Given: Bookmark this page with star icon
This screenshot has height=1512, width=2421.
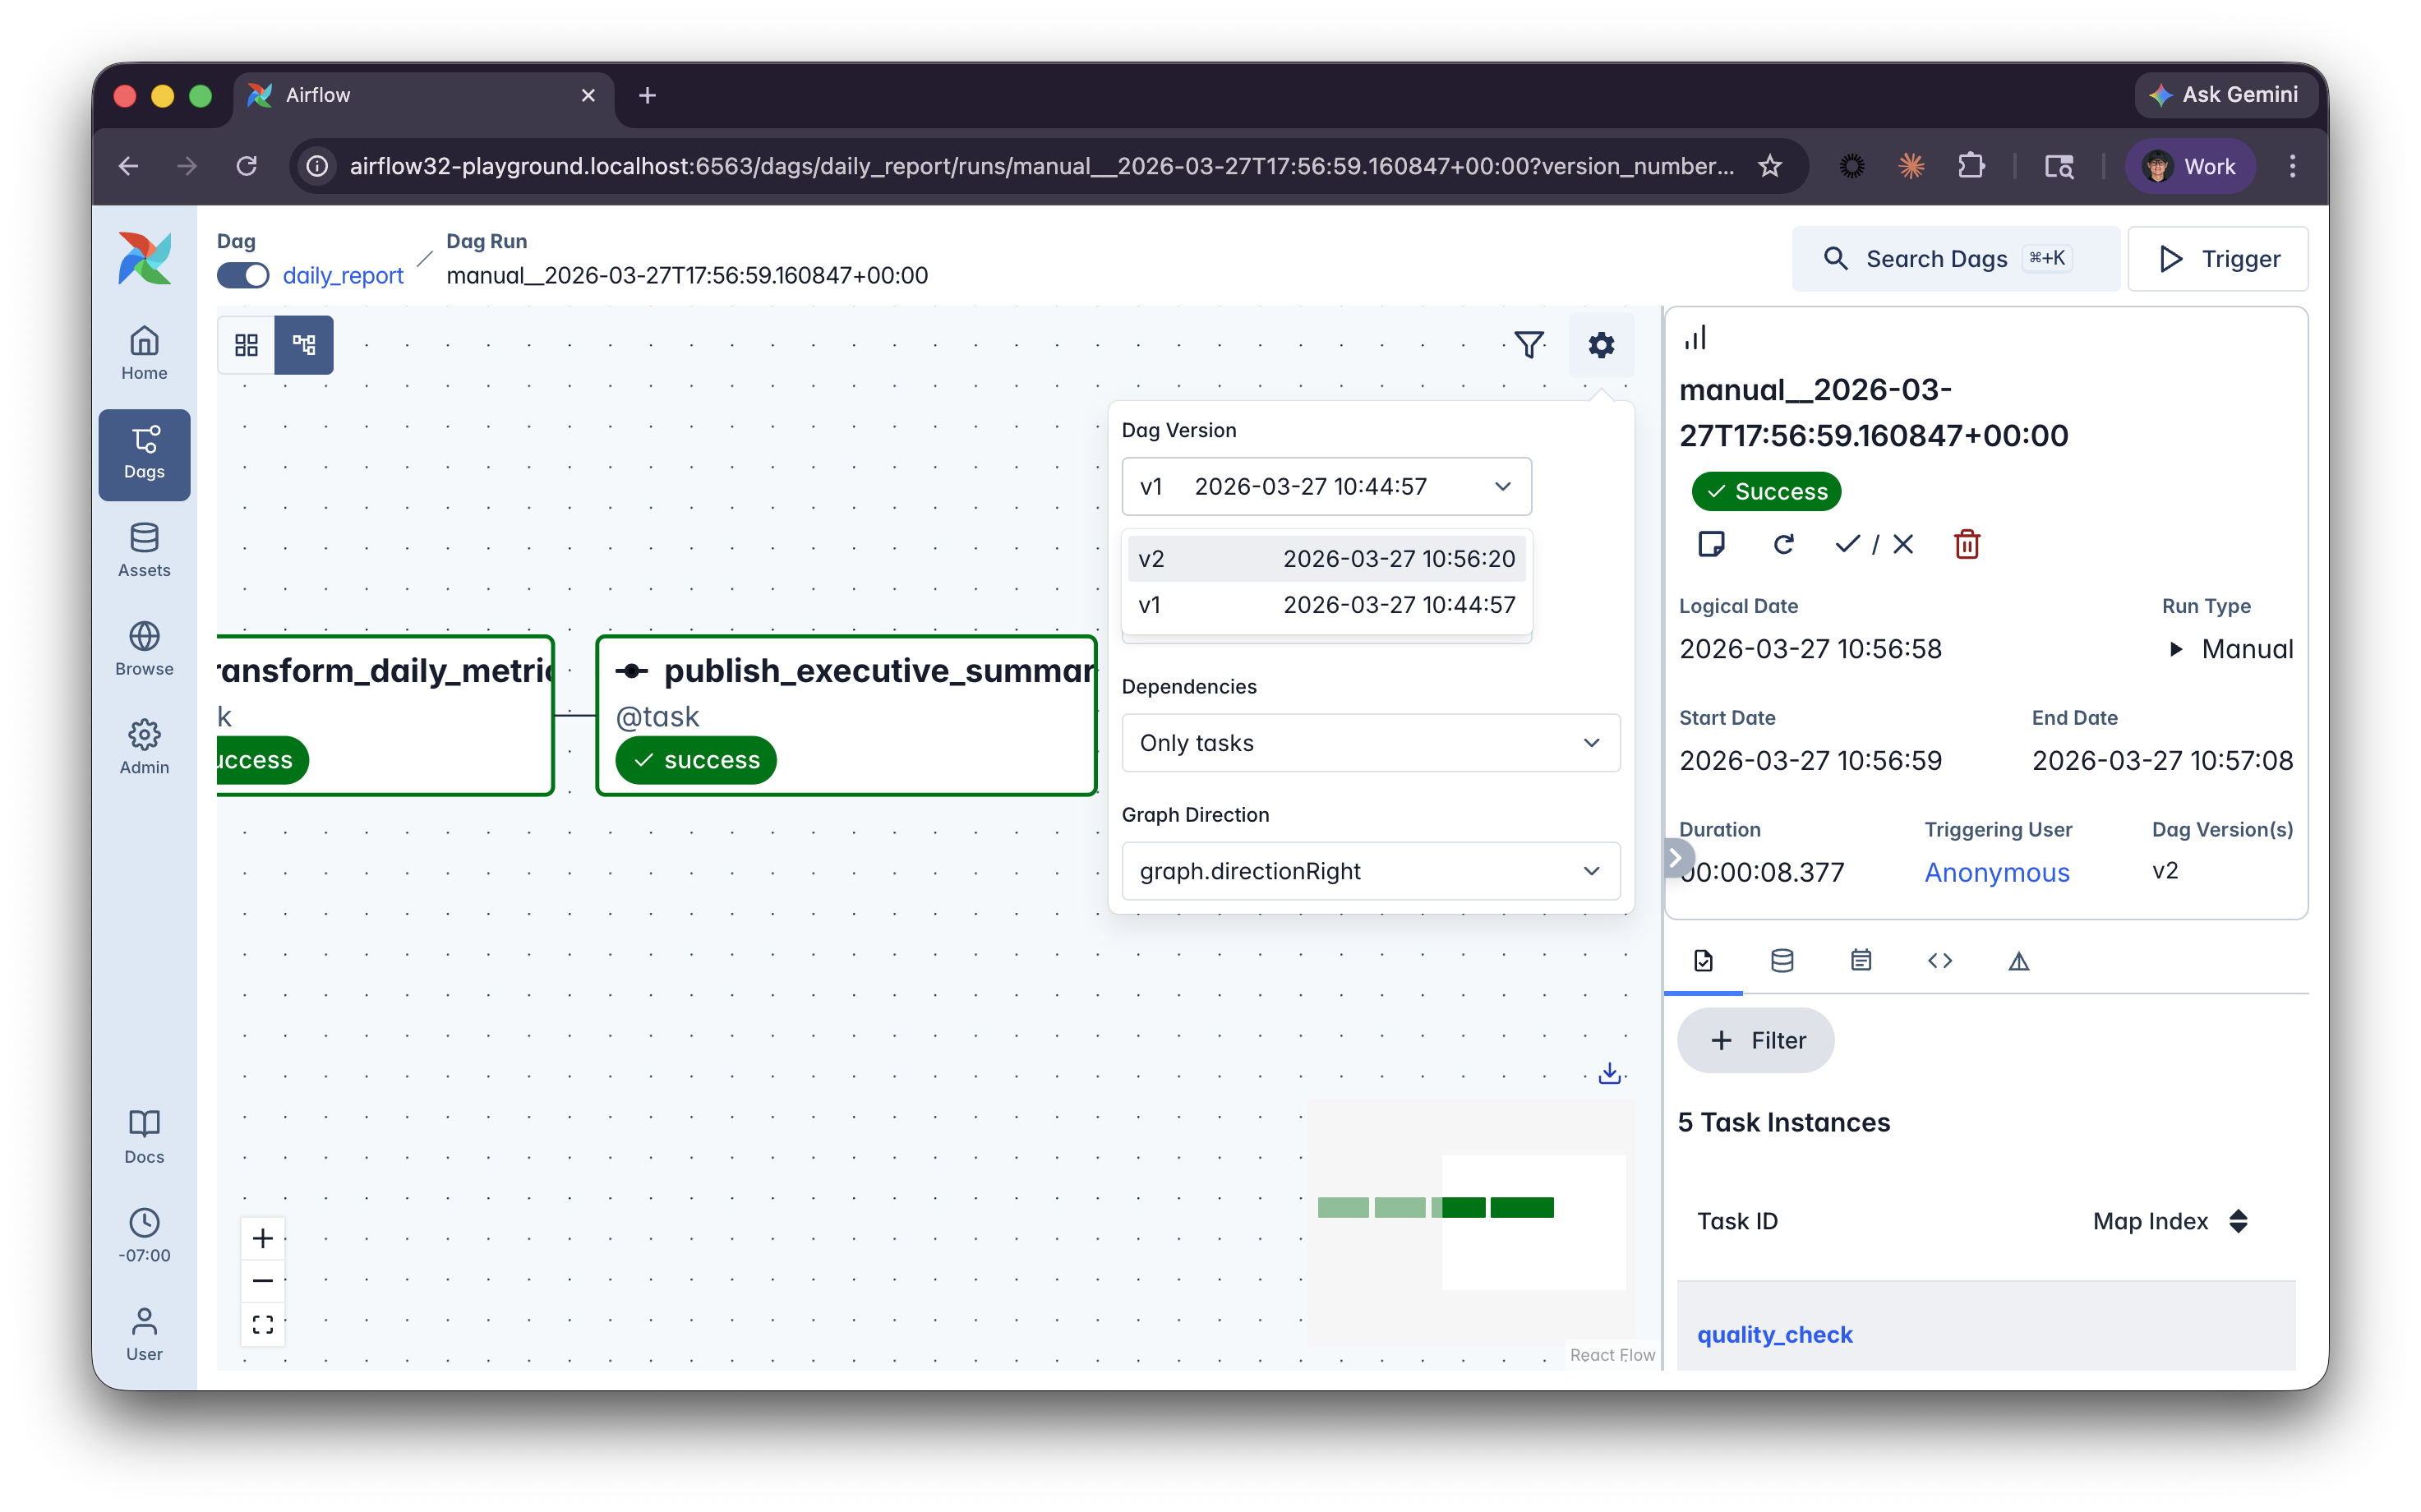Looking at the screenshot, I should 1769,166.
